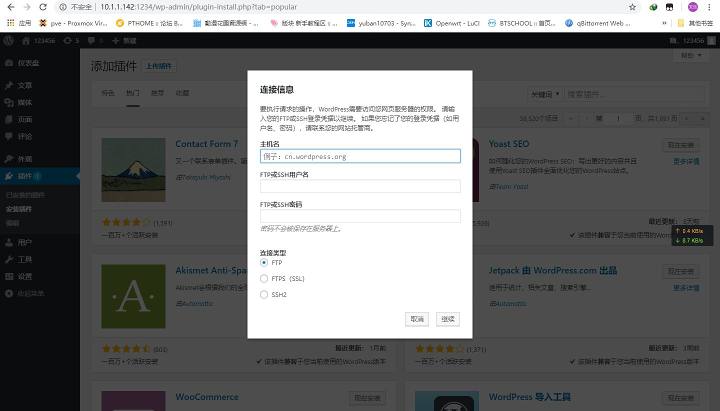Image resolution: width=720 pixels, height=411 pixels.
Task: Open the 工具 tools sidebar item
Action: coord(40,259)
